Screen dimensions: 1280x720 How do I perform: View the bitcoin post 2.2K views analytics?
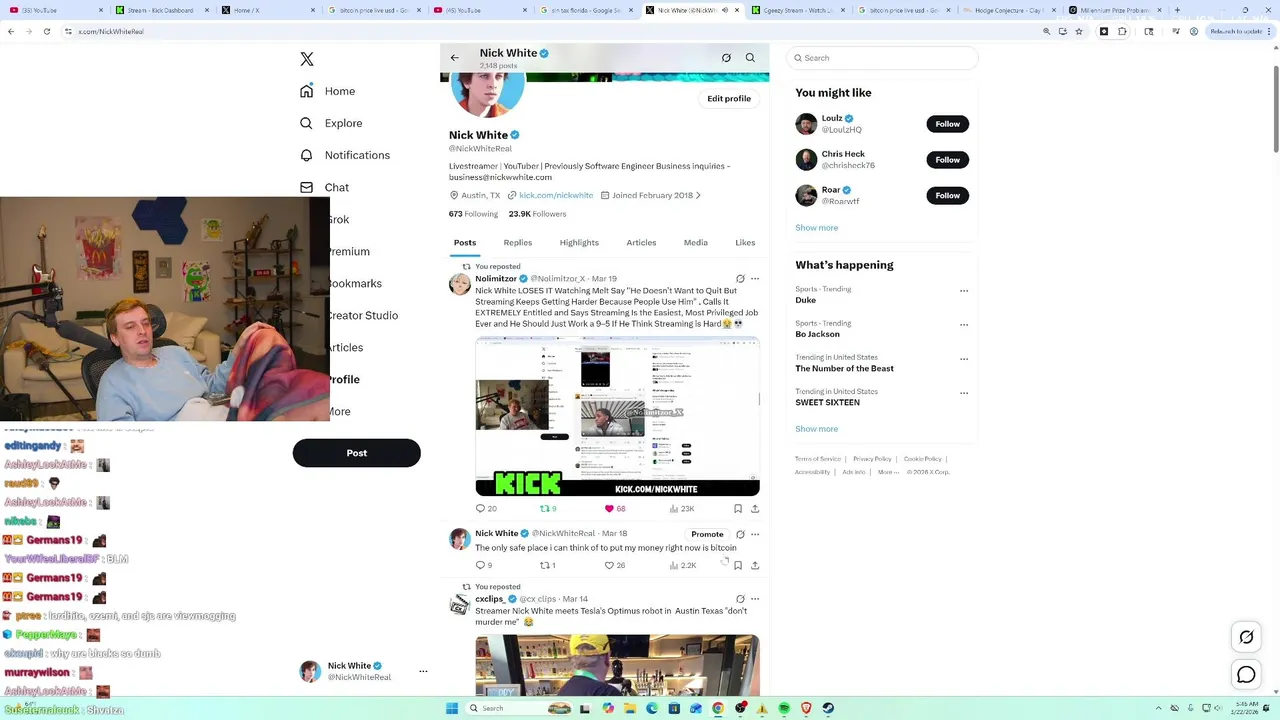[x=682, y=565]
